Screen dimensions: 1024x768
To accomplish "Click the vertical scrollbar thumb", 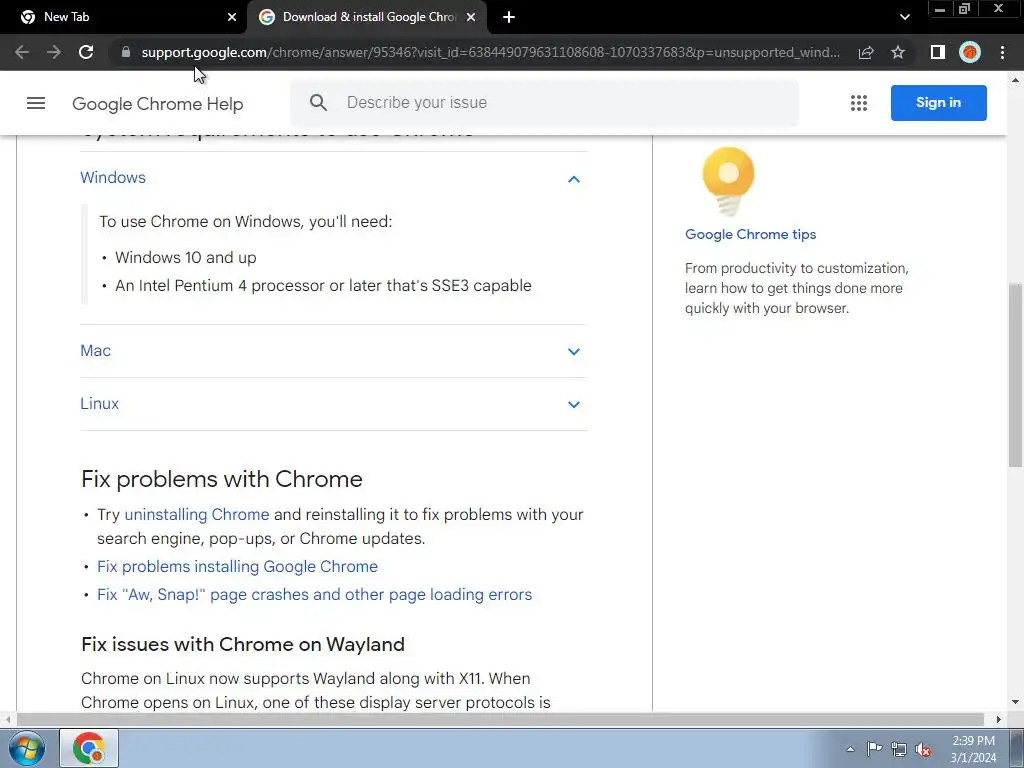I will (1015, 376).
